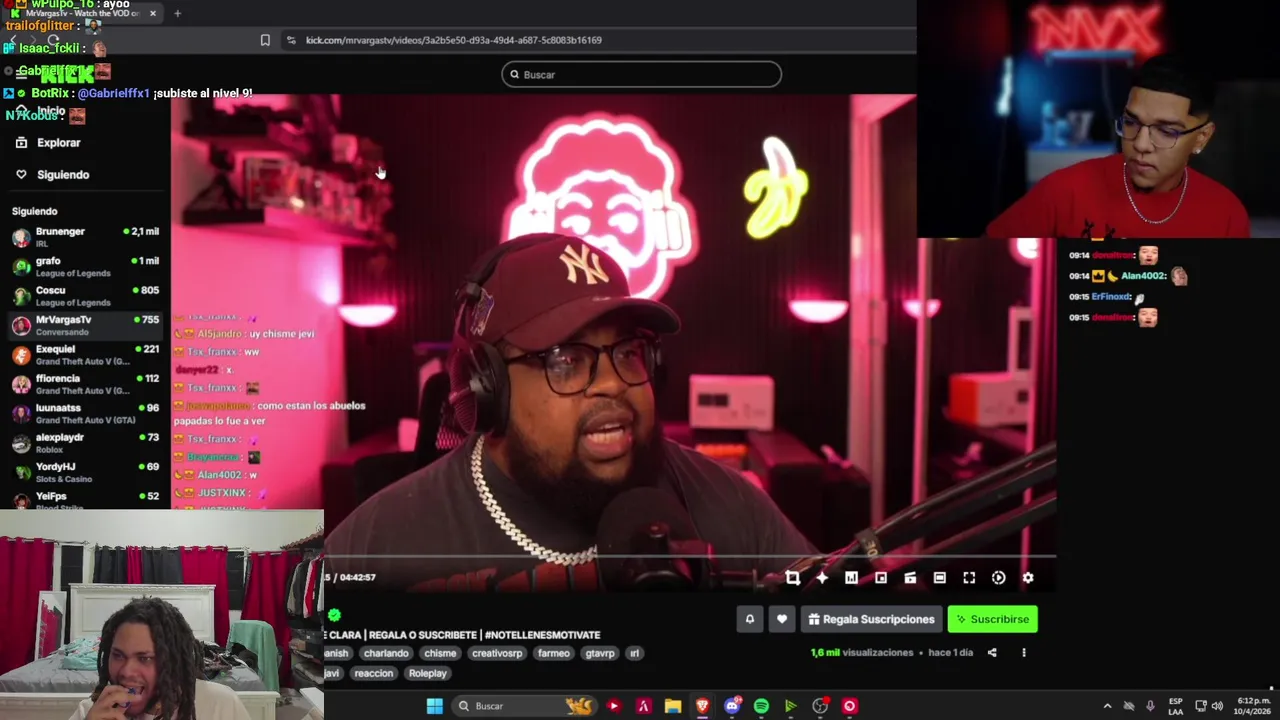Share the video using share icon

point(992,653)
